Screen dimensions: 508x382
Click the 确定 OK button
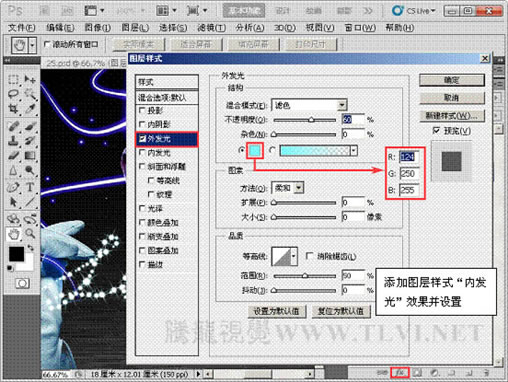click(x=452, y=80)
